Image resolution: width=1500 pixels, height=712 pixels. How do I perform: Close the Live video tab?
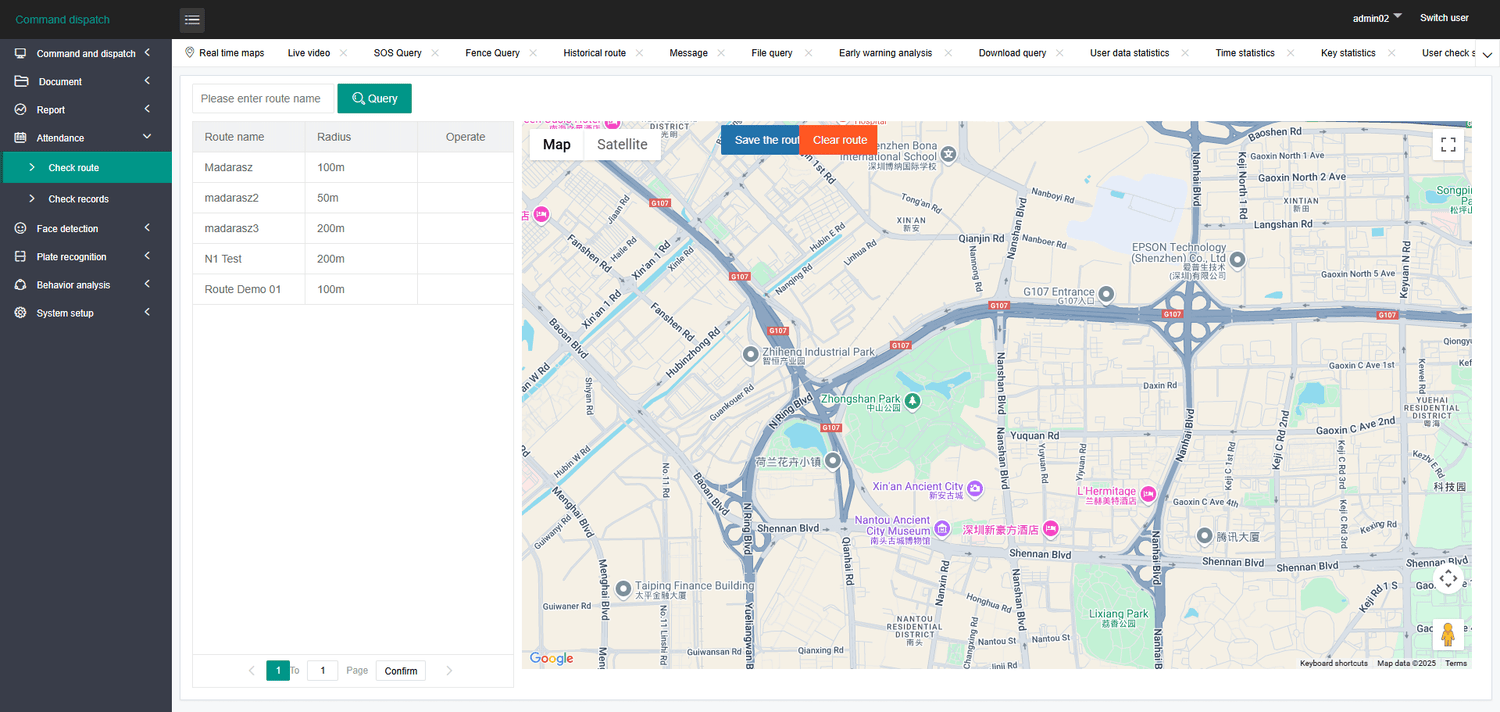pos(343,53)
